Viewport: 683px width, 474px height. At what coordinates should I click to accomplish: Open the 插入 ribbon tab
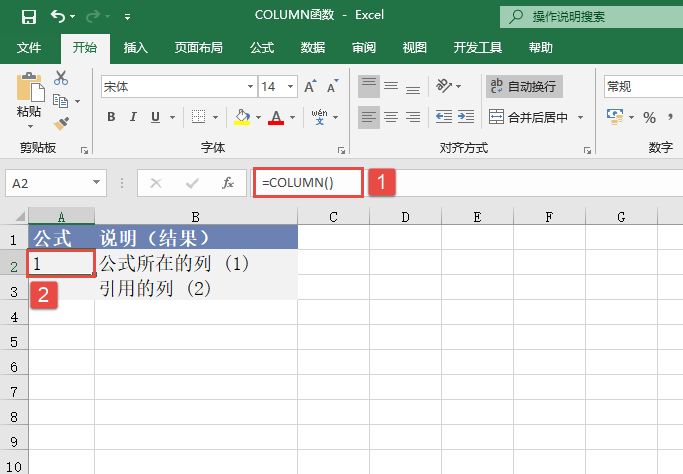[x=136, y=47]
